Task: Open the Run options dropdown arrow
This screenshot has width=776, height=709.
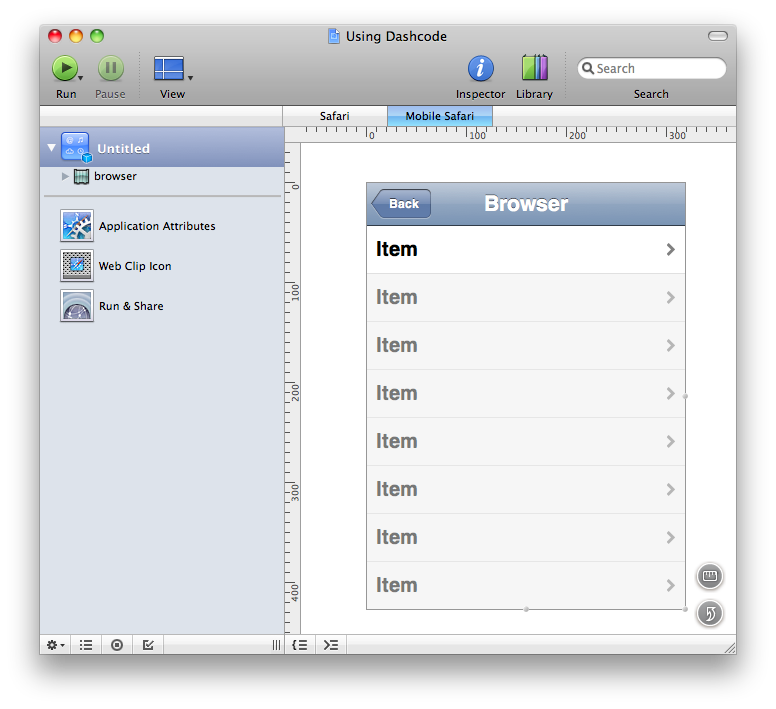Action: click(x=81, y=78)
